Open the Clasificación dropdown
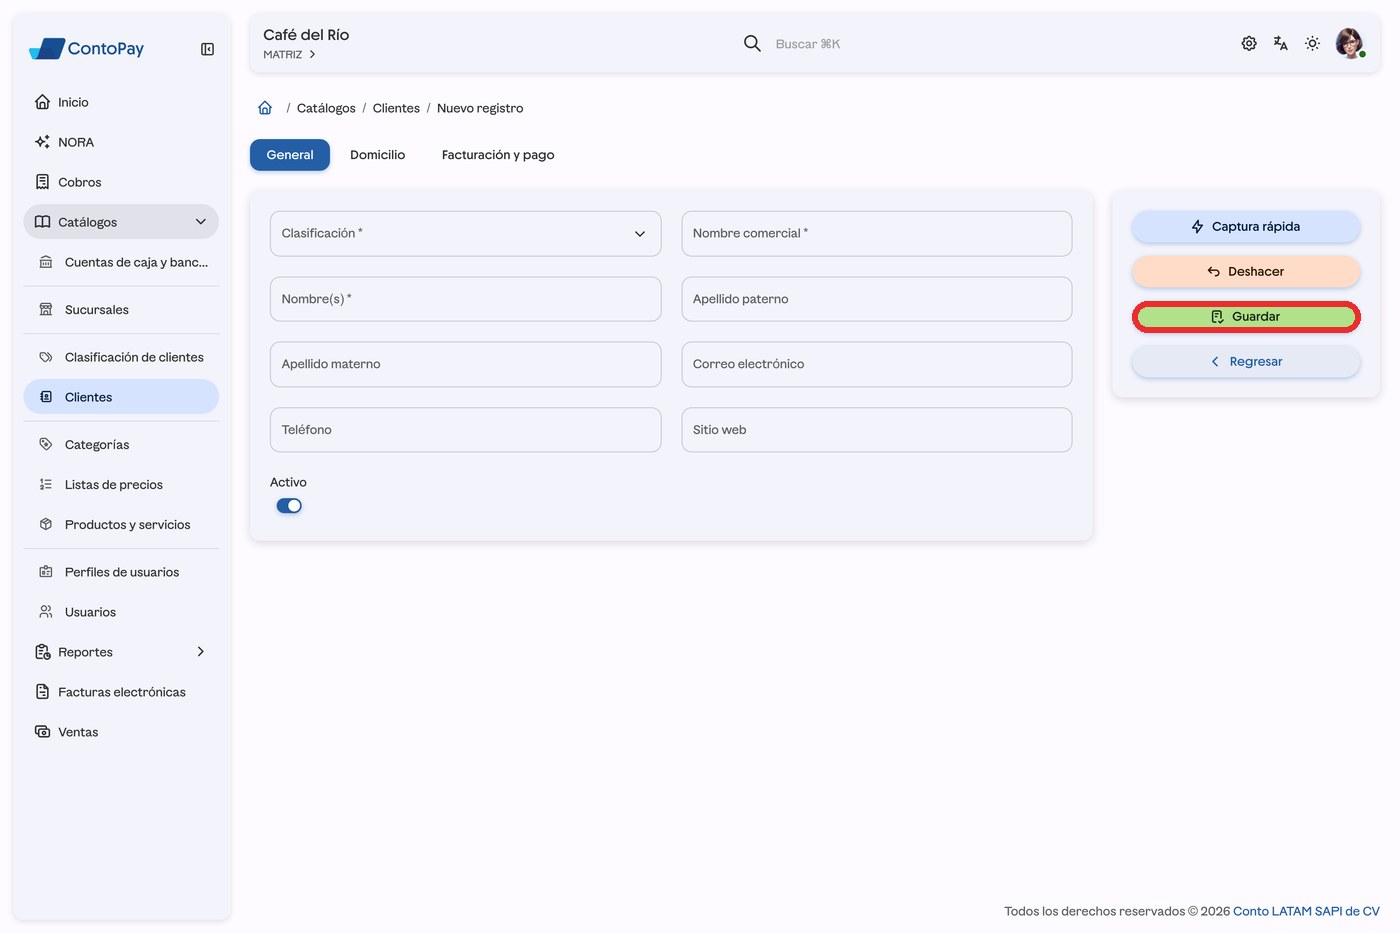The height and width of the screenshot is (933, 1400). (466, 233)
